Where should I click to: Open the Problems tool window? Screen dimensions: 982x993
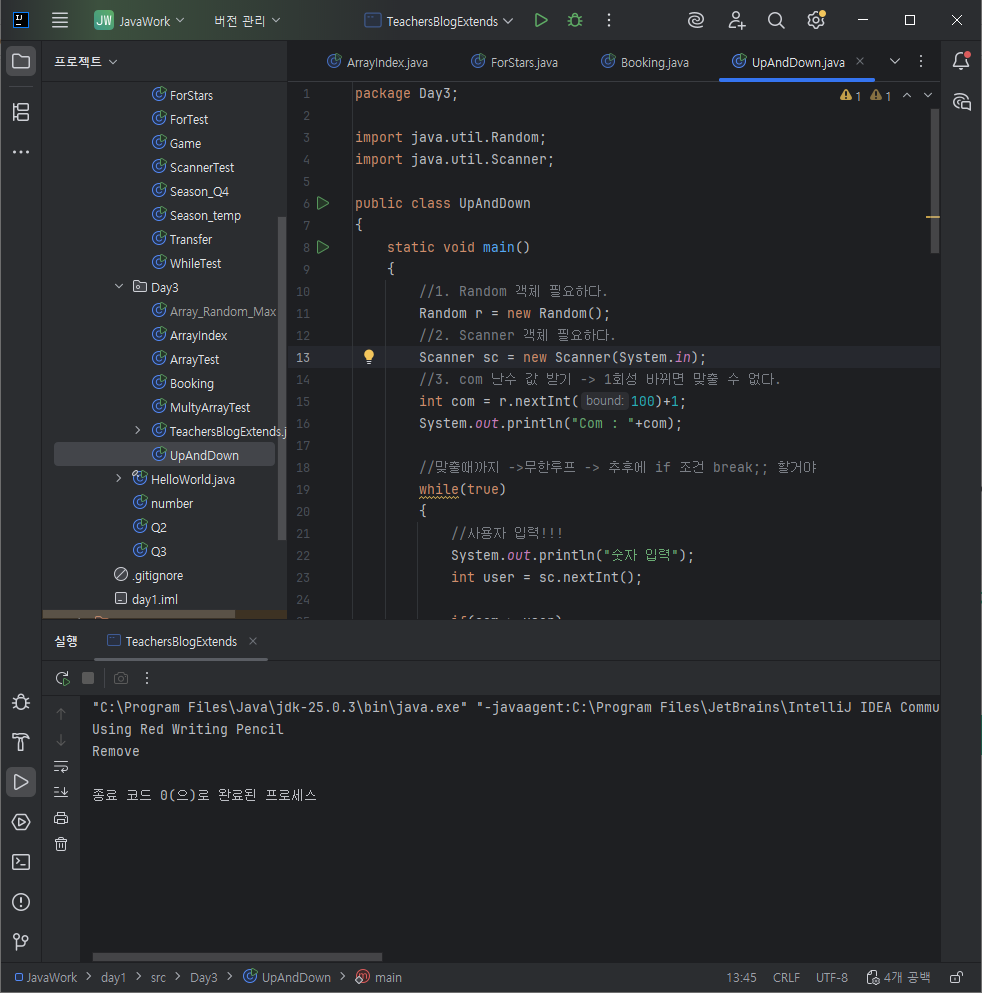(21, 902)
